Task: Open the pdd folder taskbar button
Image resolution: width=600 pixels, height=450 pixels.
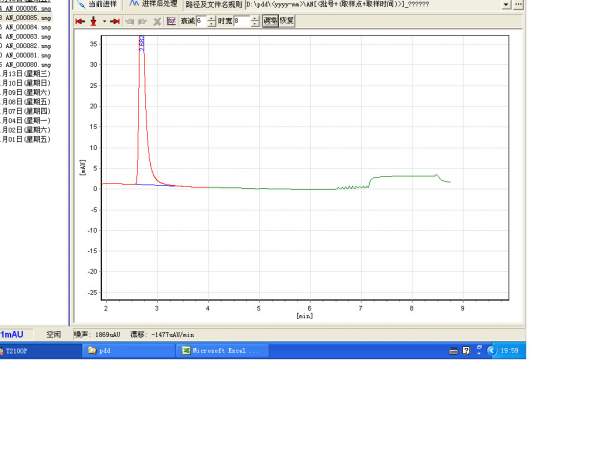Action: tap(129, 351)
